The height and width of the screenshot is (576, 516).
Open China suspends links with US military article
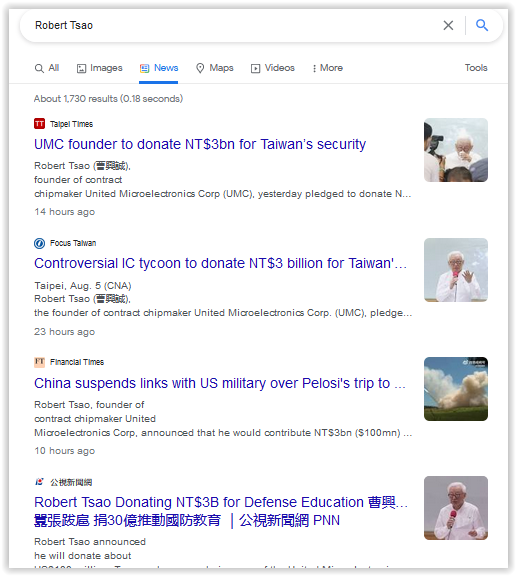220,383
